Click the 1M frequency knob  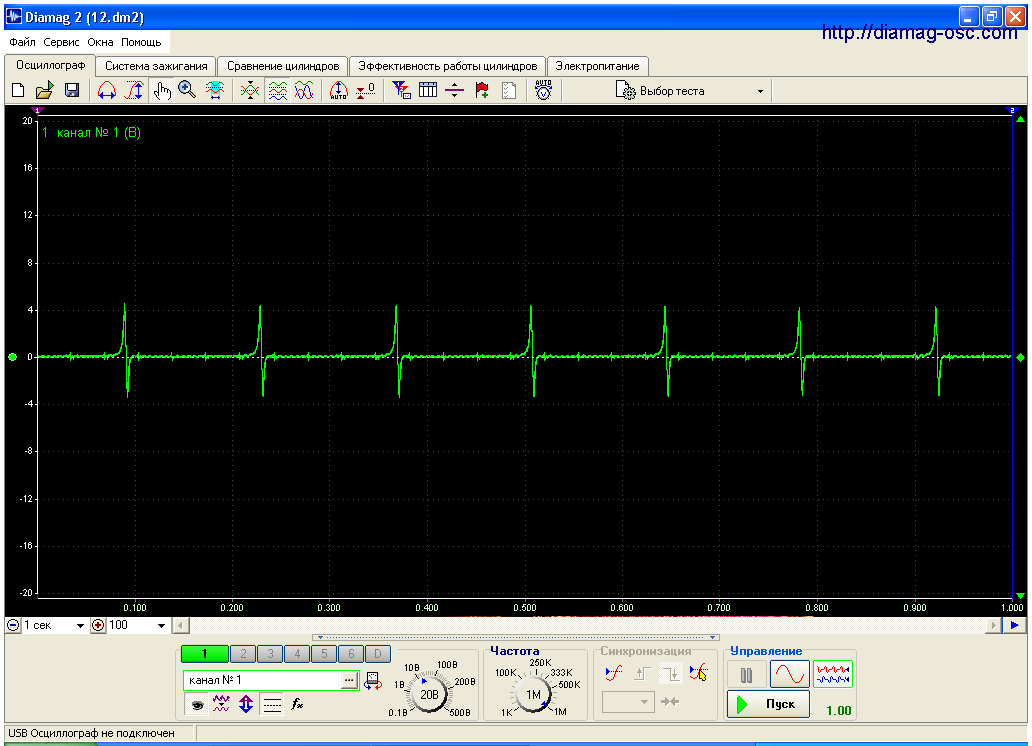click(533, 694)
